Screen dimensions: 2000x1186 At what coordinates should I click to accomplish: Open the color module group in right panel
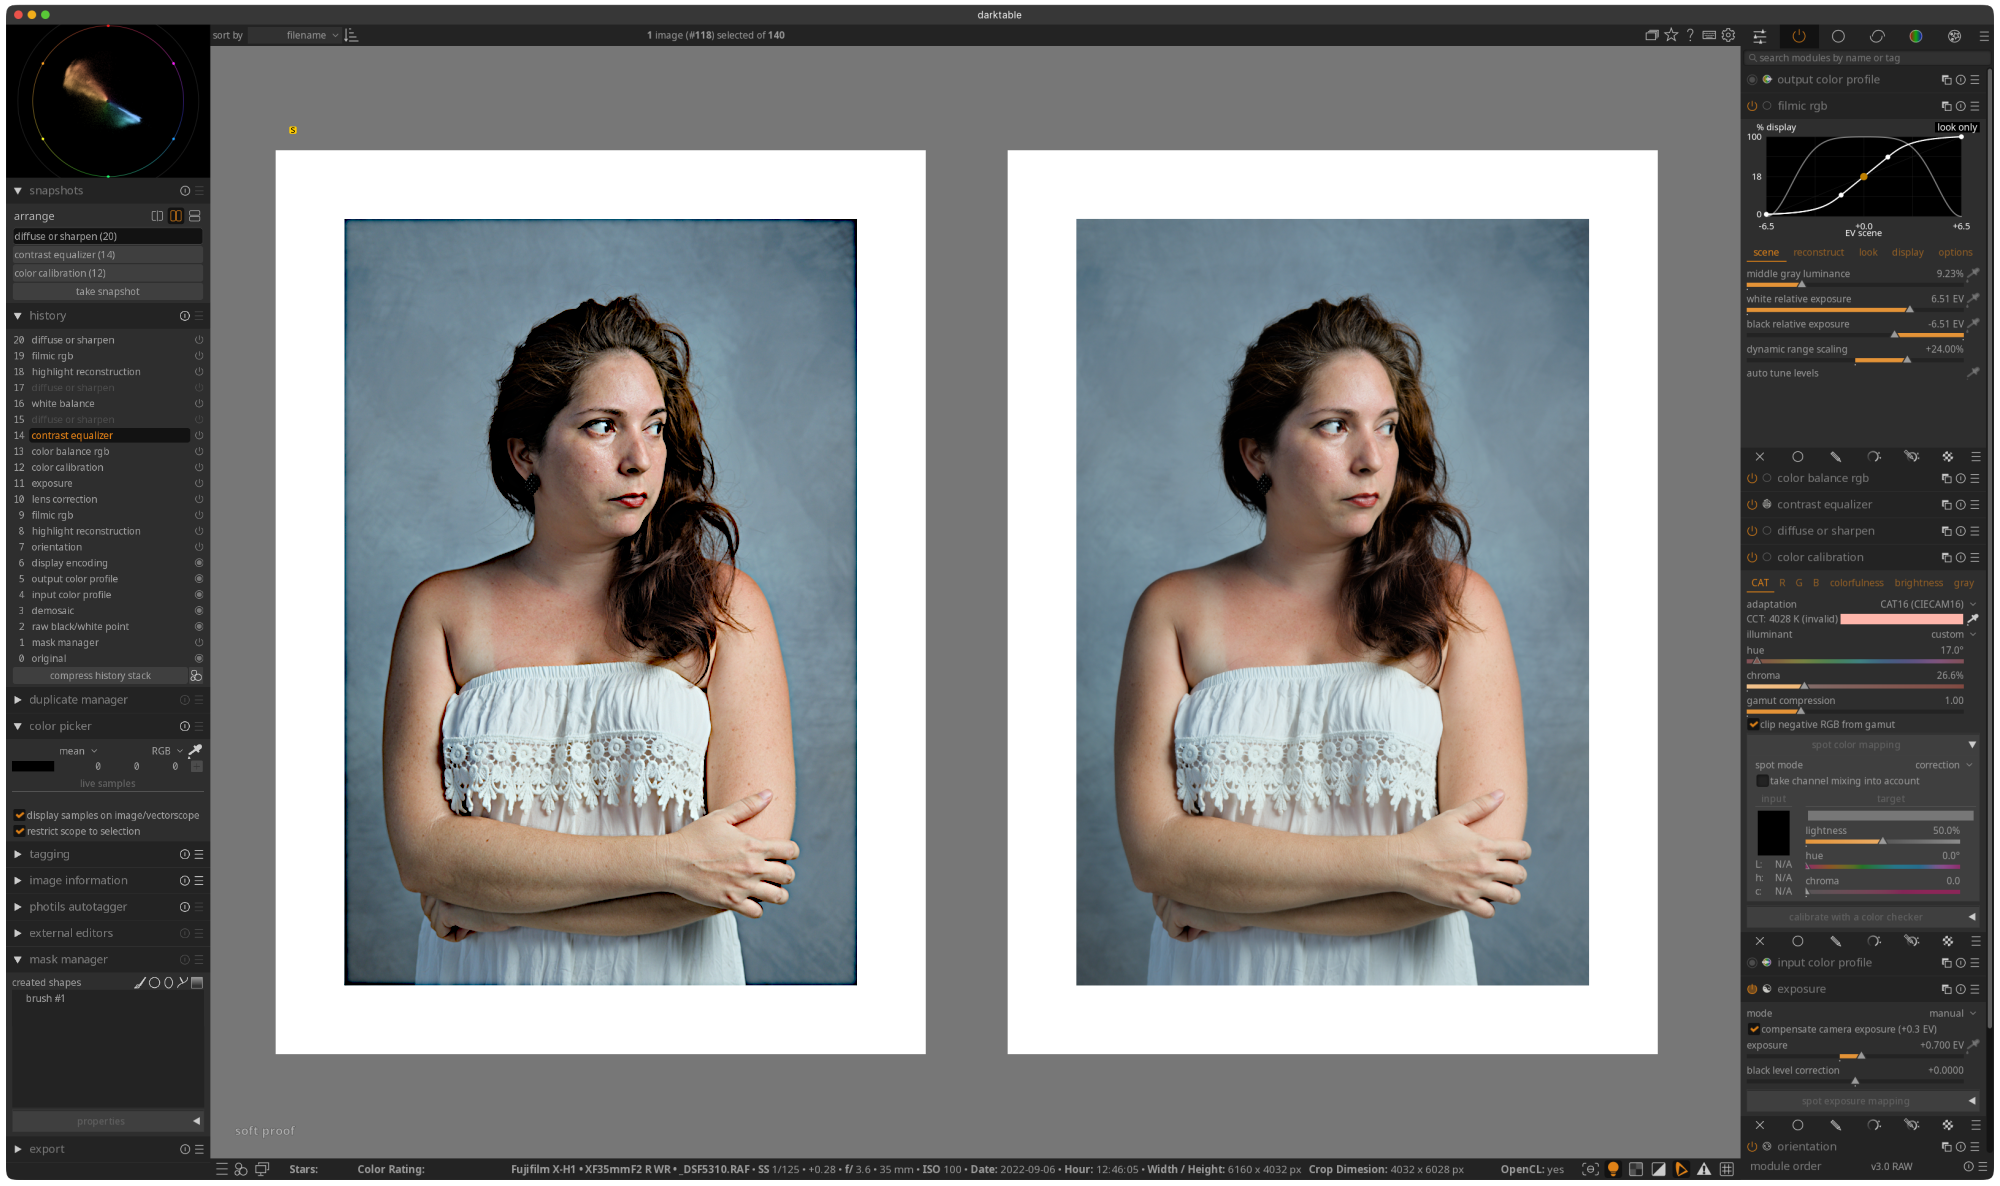click(x=1916, y=36)
